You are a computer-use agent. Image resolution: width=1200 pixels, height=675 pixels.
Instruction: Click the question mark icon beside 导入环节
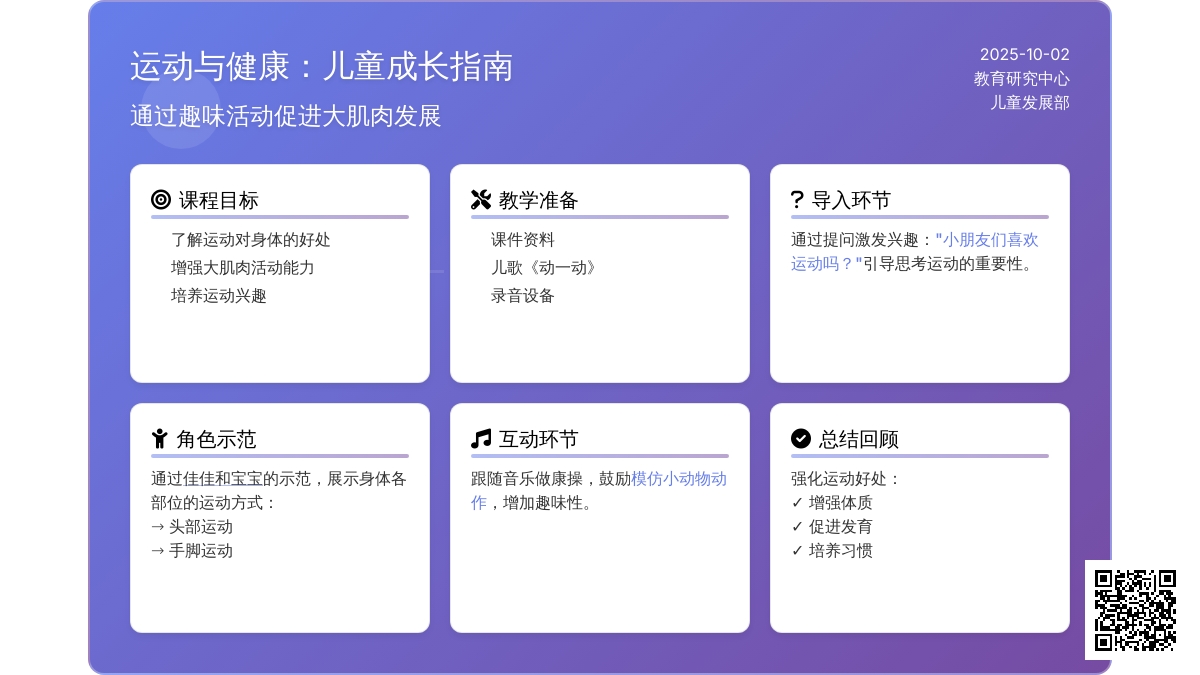coord(797,200)
